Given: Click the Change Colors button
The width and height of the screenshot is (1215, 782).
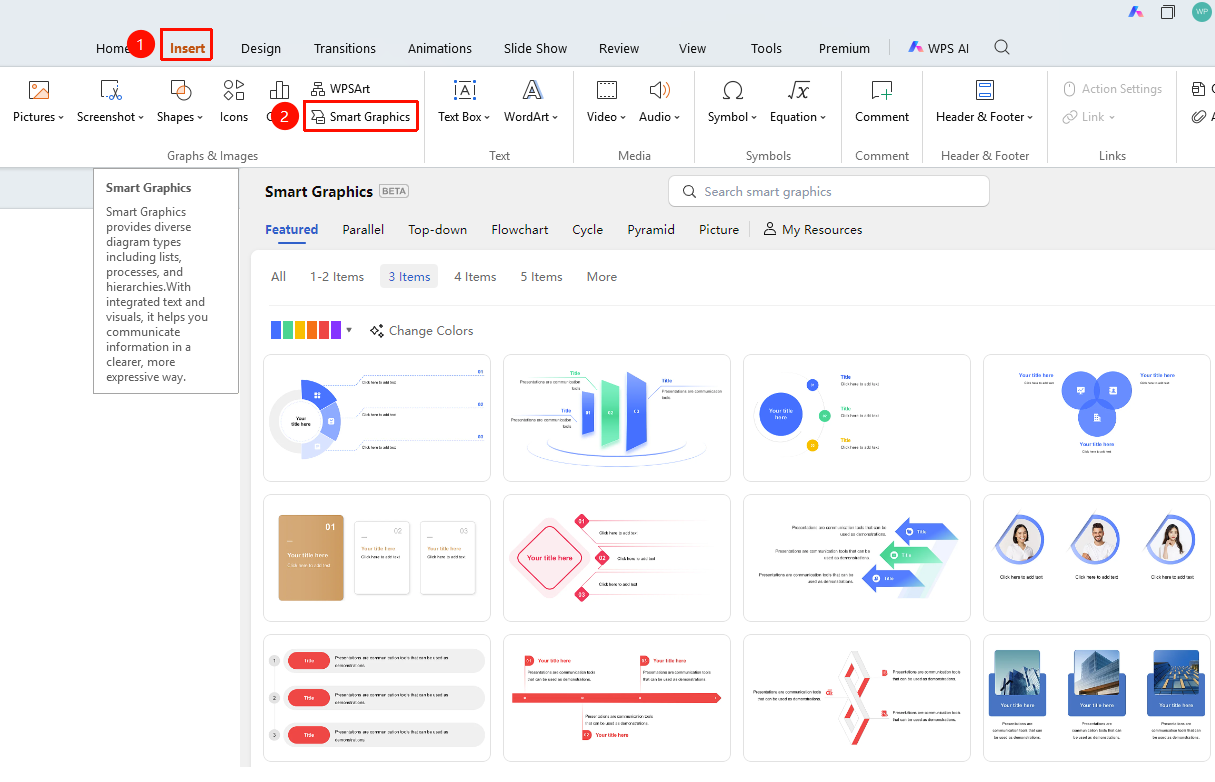Looking at the screenshot, I should [x=421, y=331].
